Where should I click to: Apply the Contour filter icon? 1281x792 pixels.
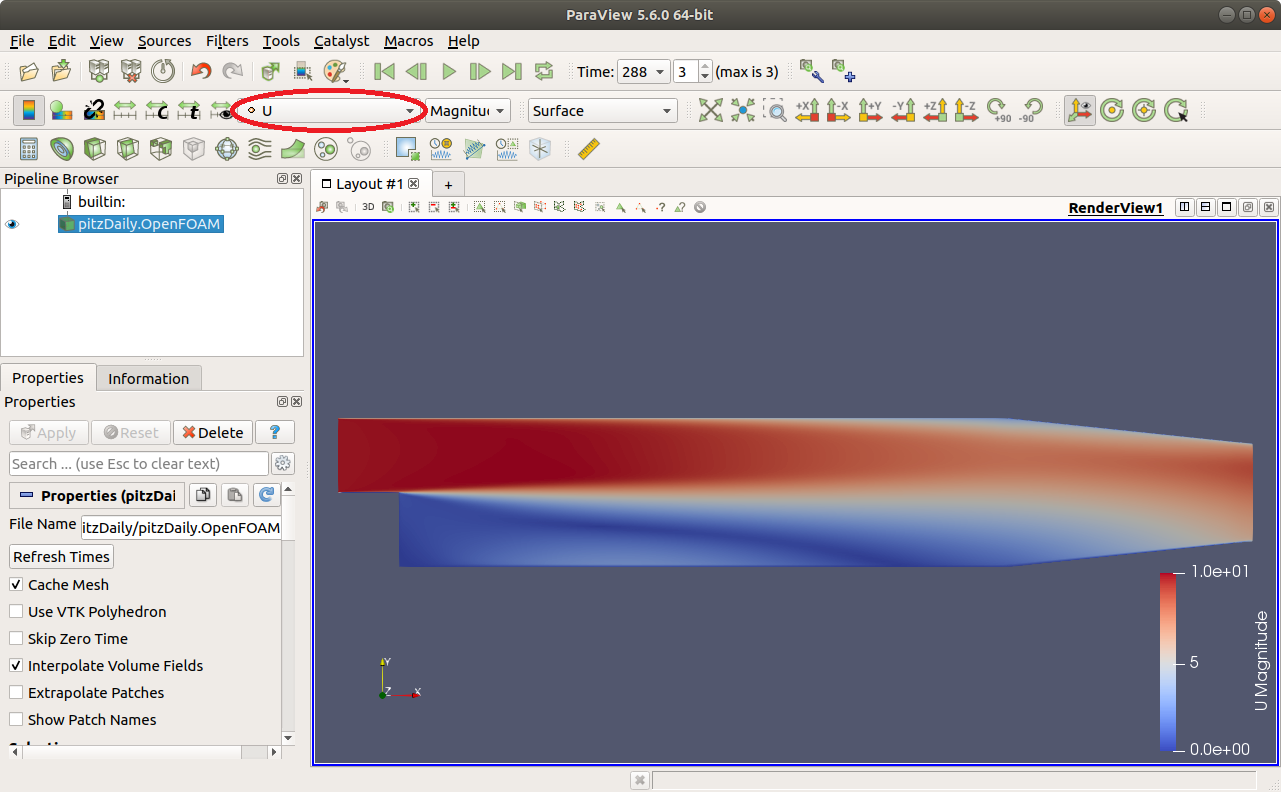62,149
